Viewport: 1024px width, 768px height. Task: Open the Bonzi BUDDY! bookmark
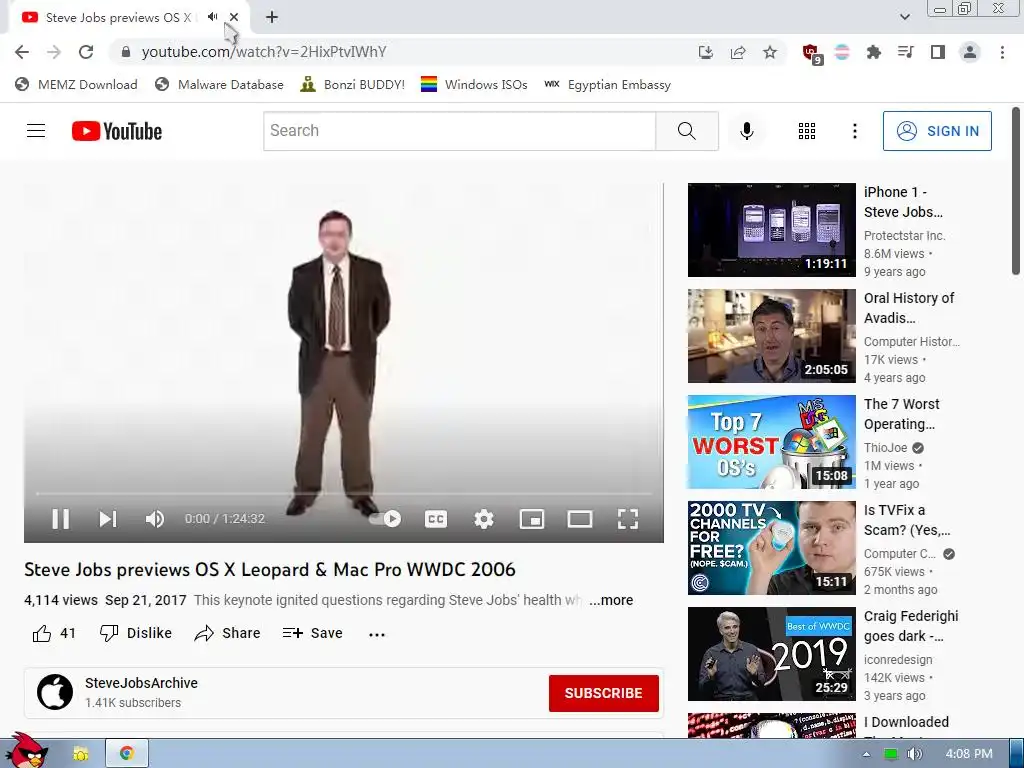[353, 84]
